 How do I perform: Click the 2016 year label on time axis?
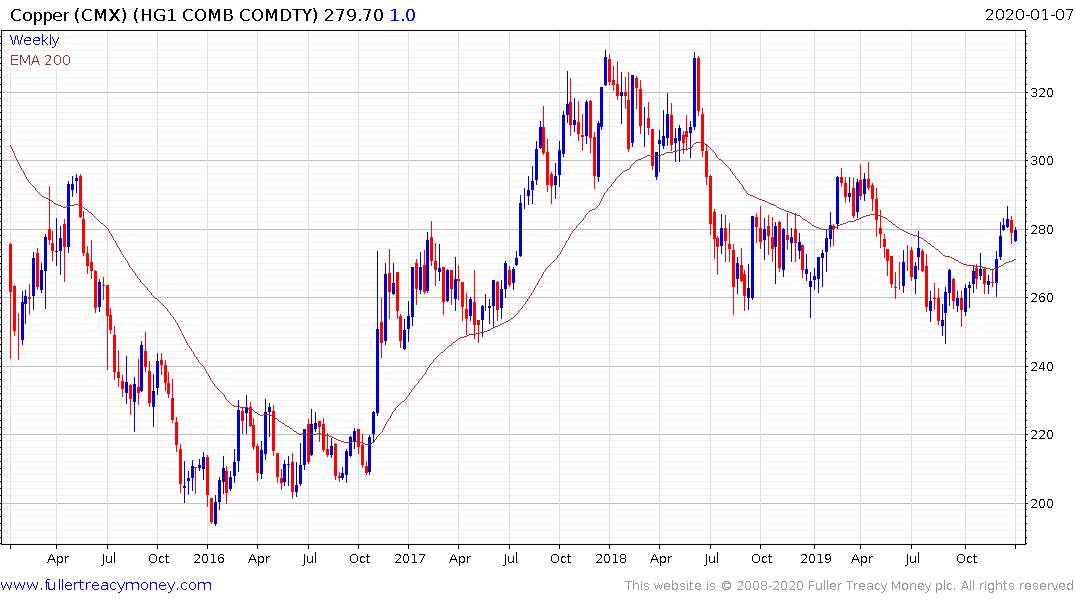click(208, 558)
